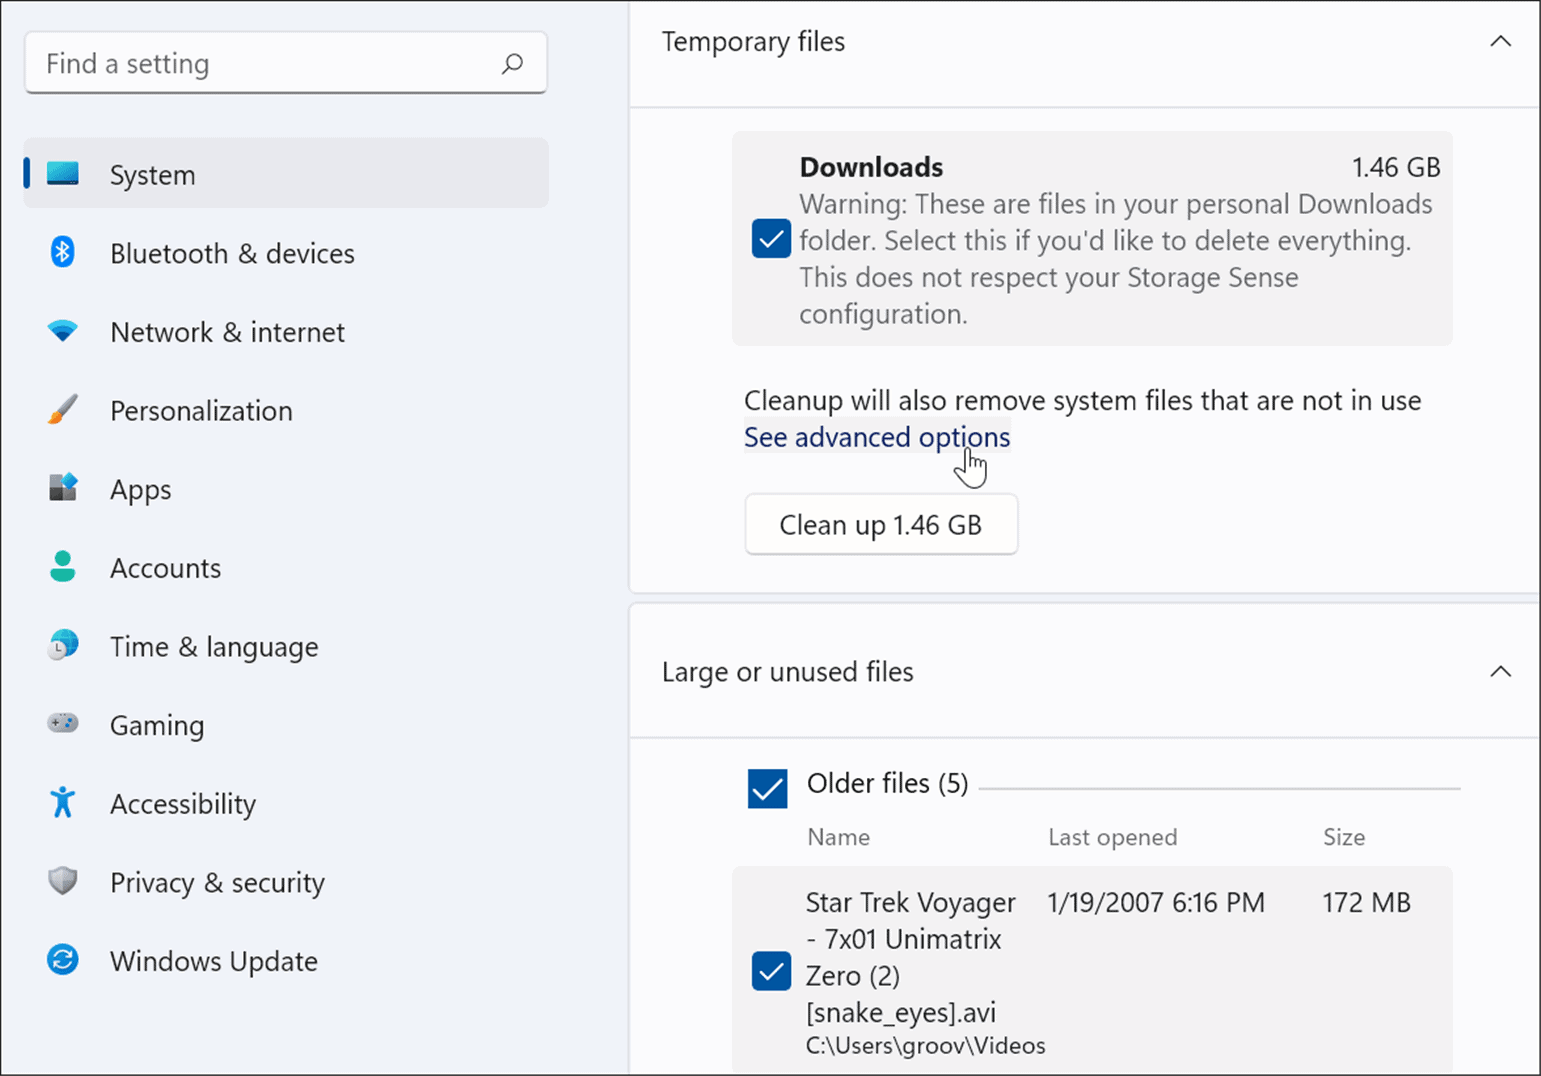Uncheck the Older files checkbox
Image resolution: width=1541 pixels, height=1076 pixels.
click(768, 789)
